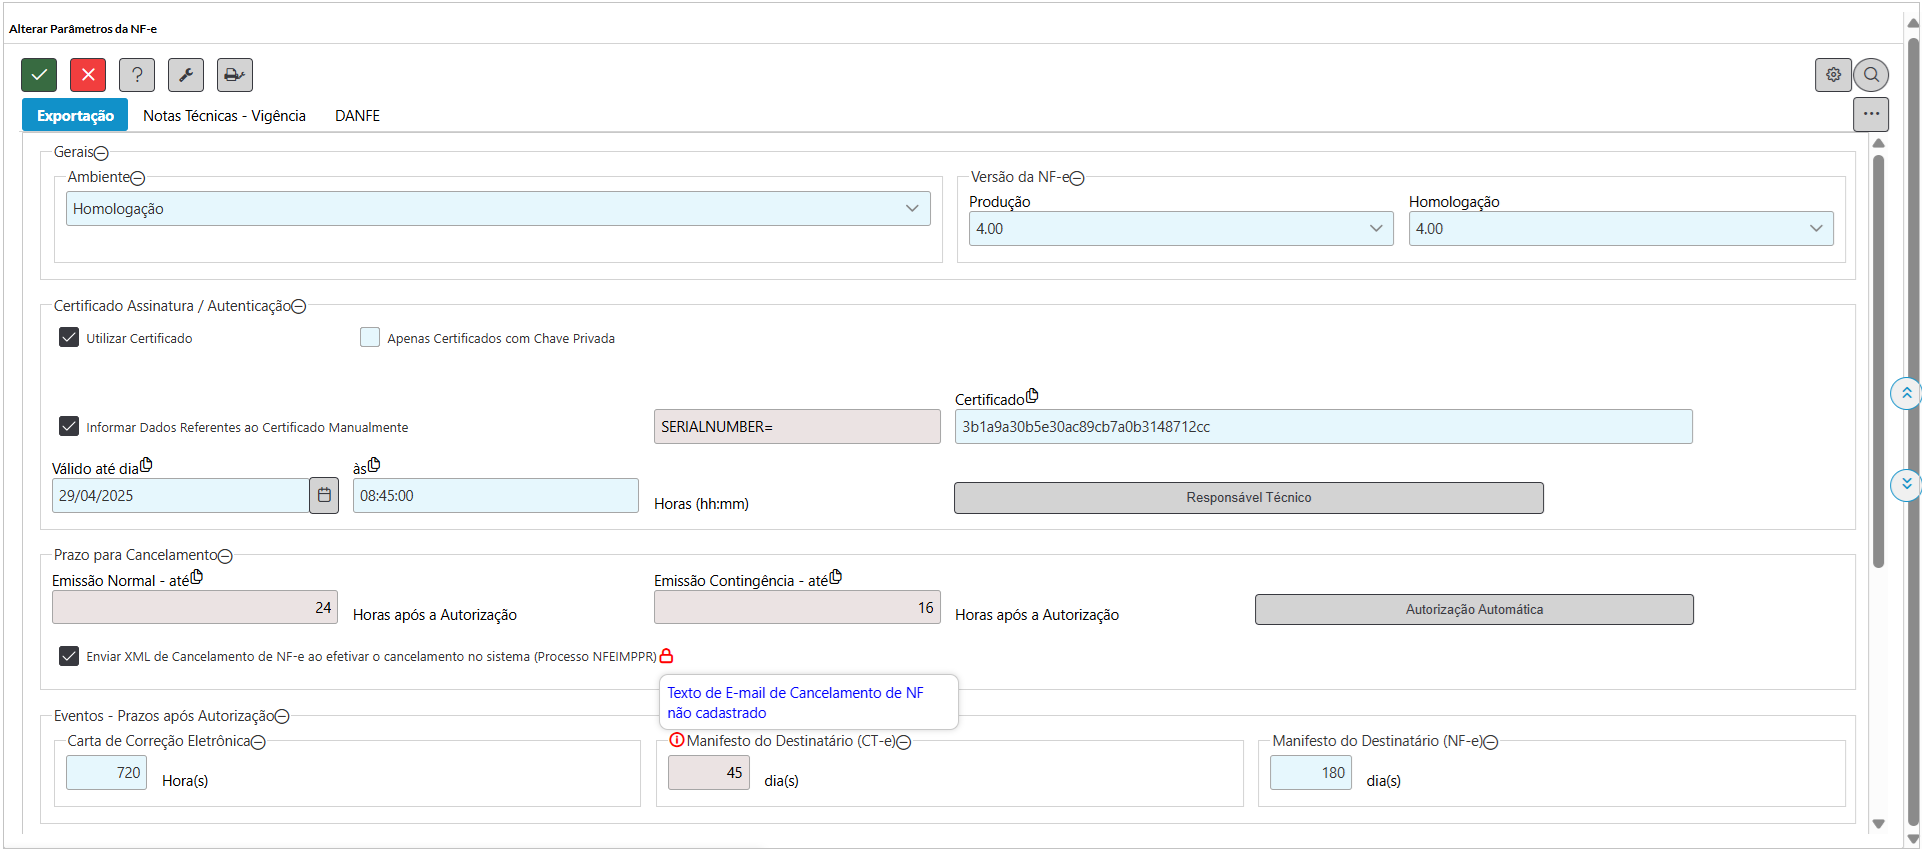Click the wrench tools icon
This screenshot has height=851, width=1924.
(186, 75)
